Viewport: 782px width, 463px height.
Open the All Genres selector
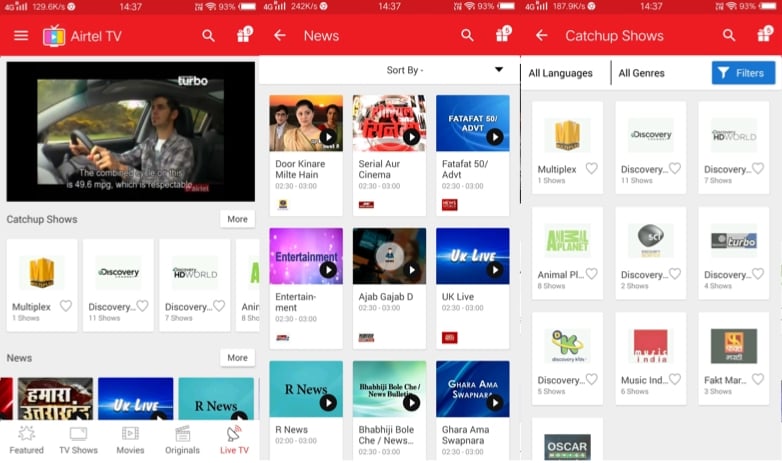641,73
